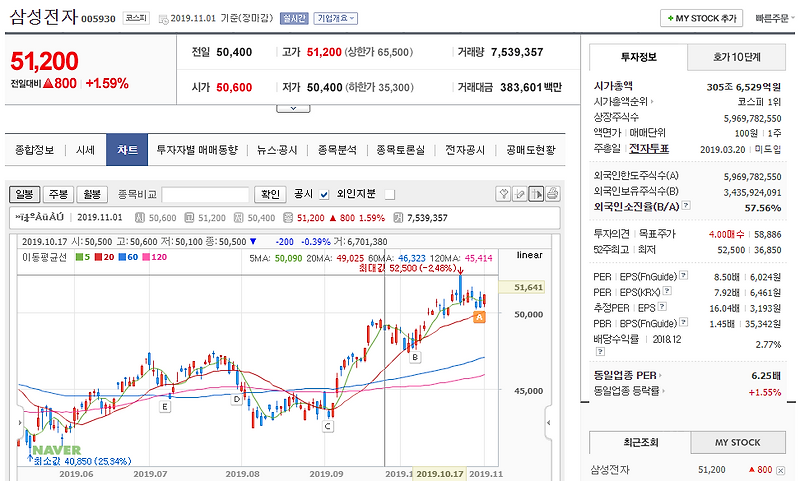Switch to 주봉 weekly chart
The height and width of the screenshot is (481, 800).
click(x=58, y=194)
